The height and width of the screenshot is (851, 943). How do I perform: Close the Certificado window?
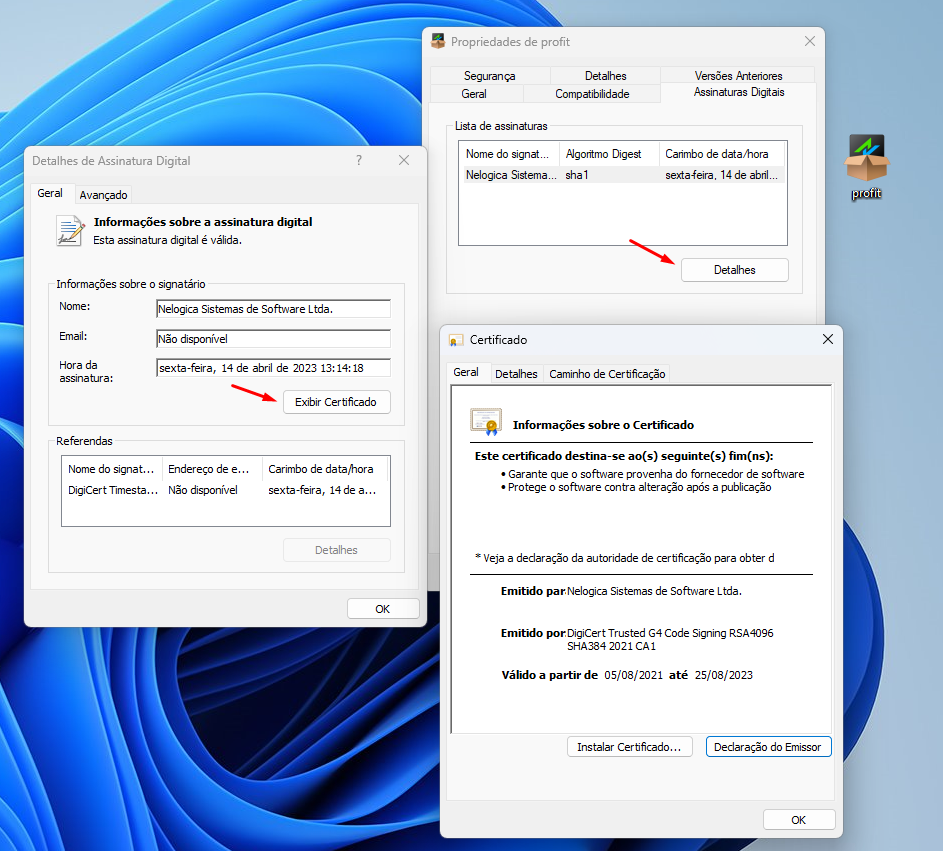tap(828, 339)
